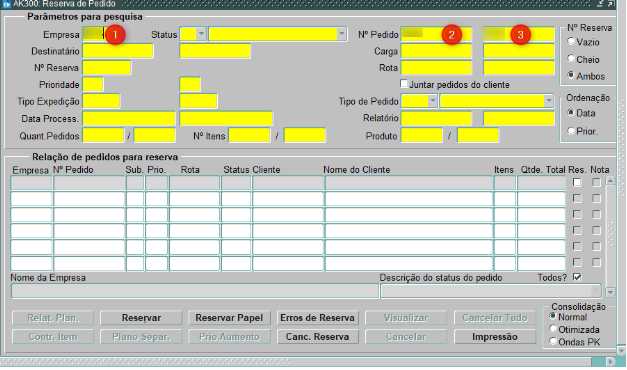Check the Res. checkbox in first row
627x370 pixels.
coord(577,182)
